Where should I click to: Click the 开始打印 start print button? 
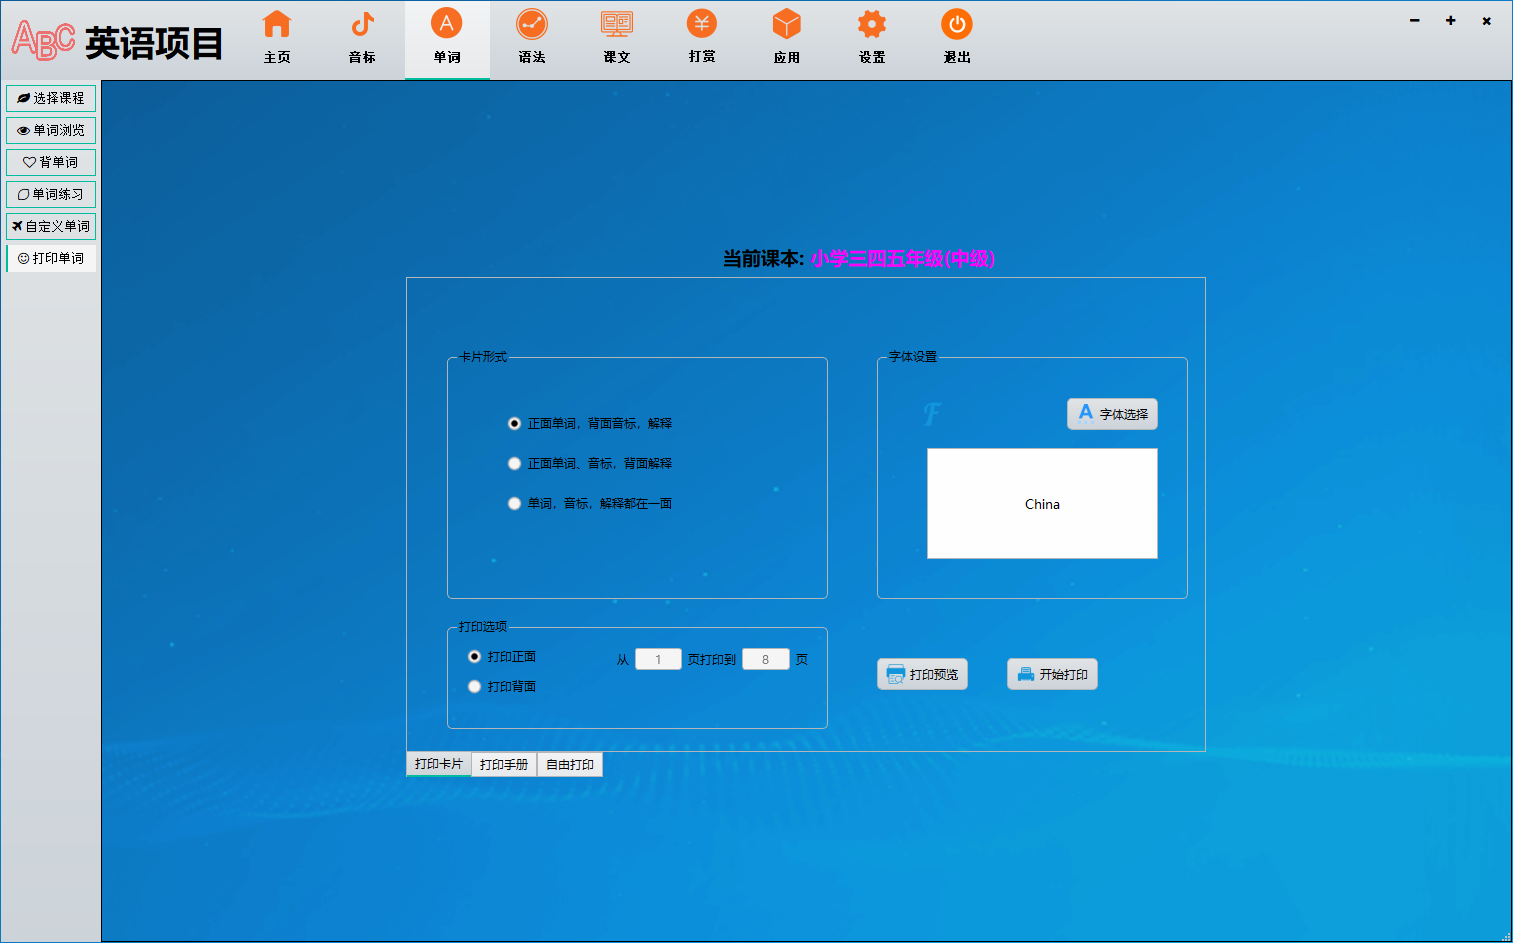tap(1052, 674)
